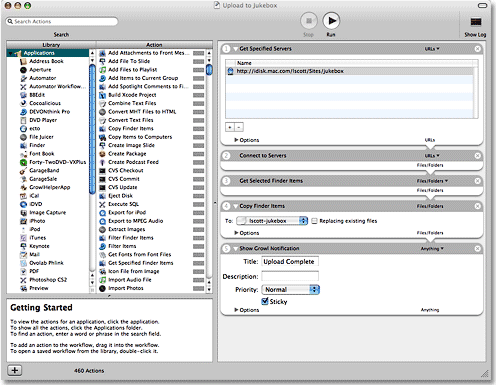Select Photoshop CS2 in the Library
This screenshot has width=496, height=385.
coord(48,280)
